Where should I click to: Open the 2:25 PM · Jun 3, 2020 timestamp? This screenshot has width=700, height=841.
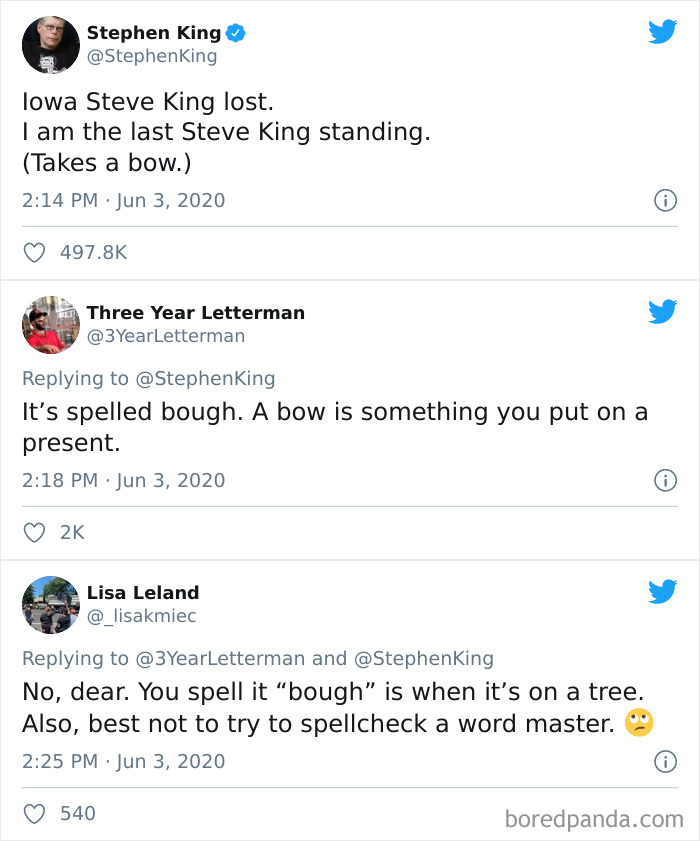tap(123, 761)
